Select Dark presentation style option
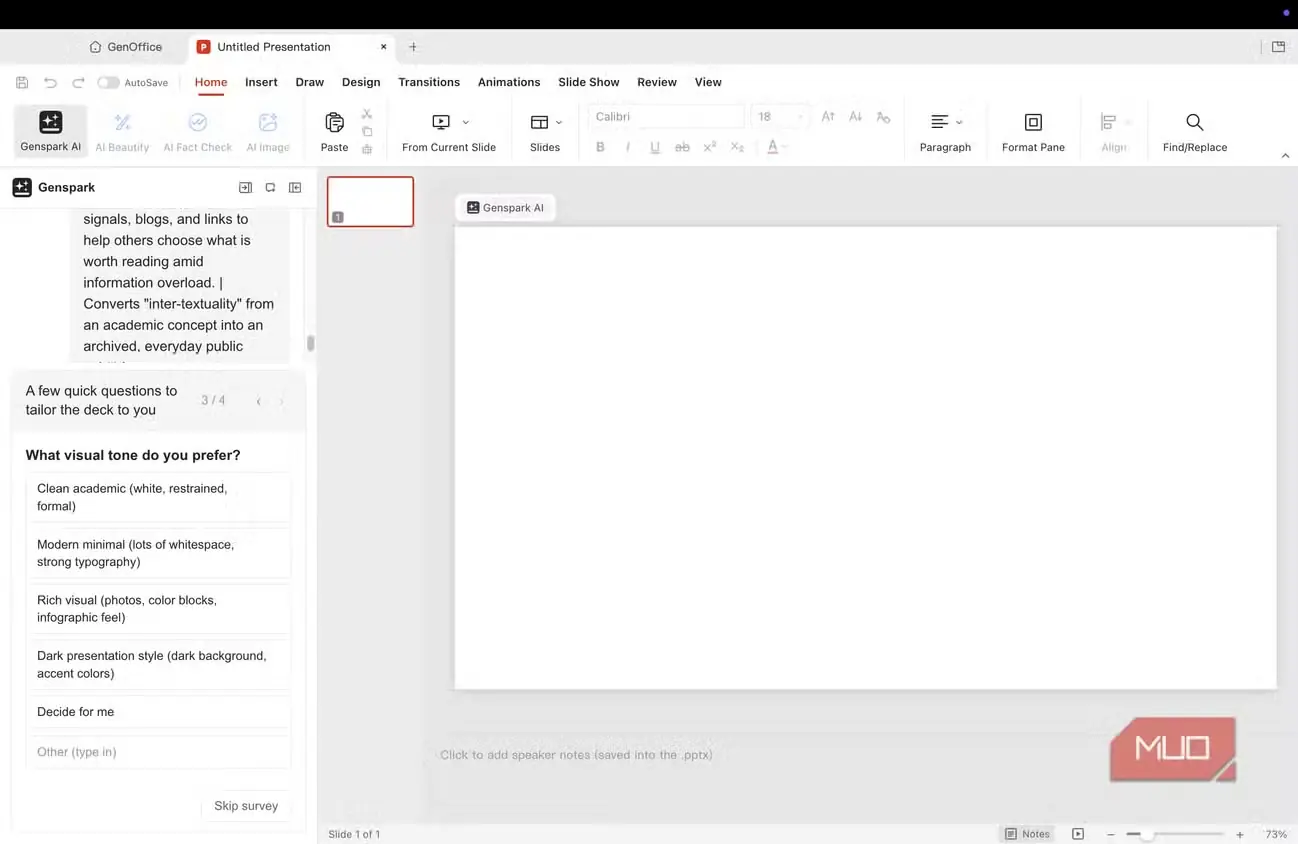The width and height of the screenshot is (1298, 844). click(158, 664)
